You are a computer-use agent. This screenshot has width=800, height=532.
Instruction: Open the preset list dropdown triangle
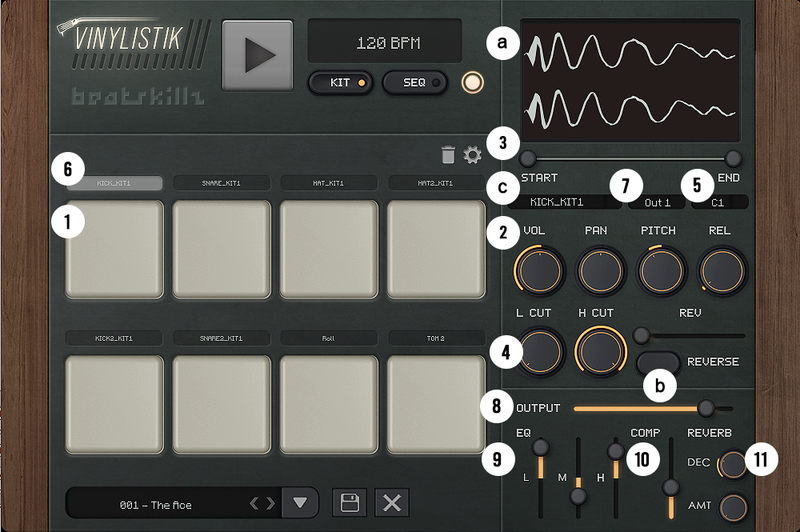[x=300, y=502]
